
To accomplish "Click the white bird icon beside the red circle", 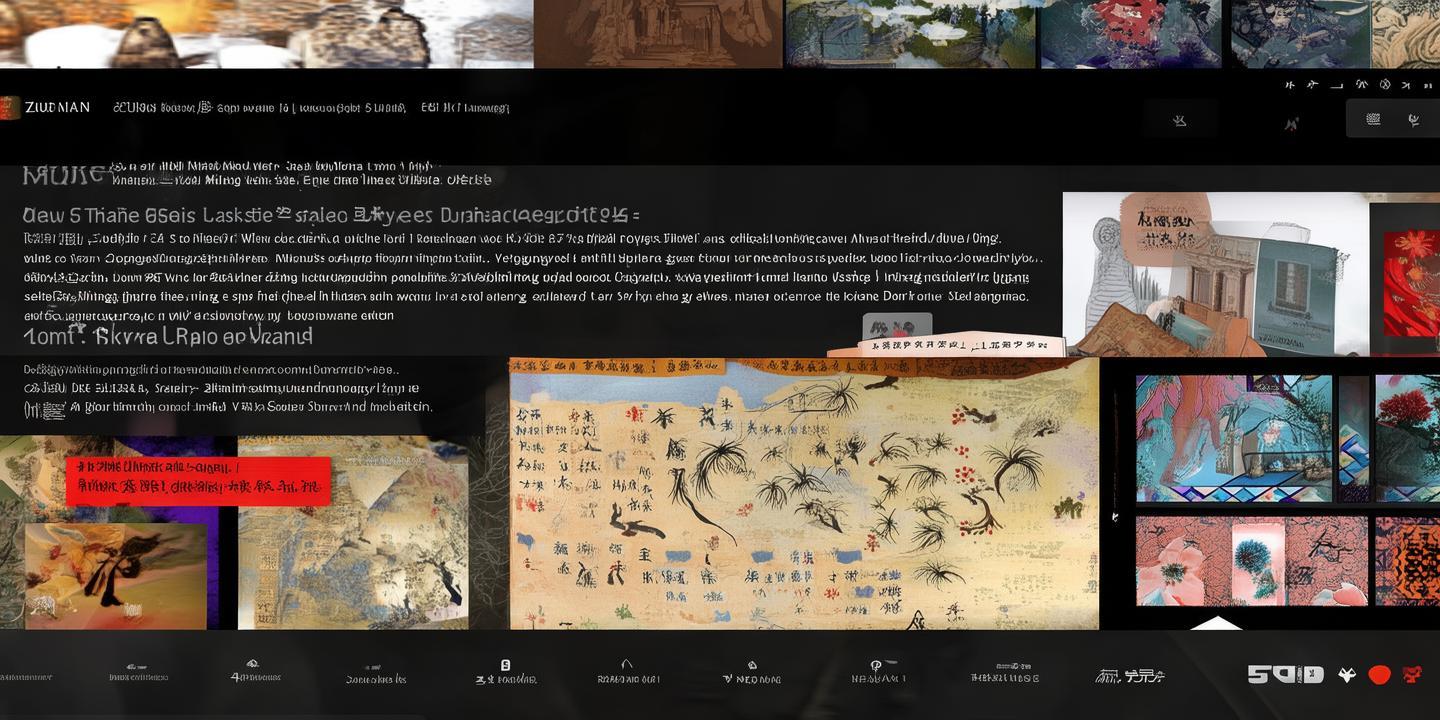I will click(x=1347, y=675).
